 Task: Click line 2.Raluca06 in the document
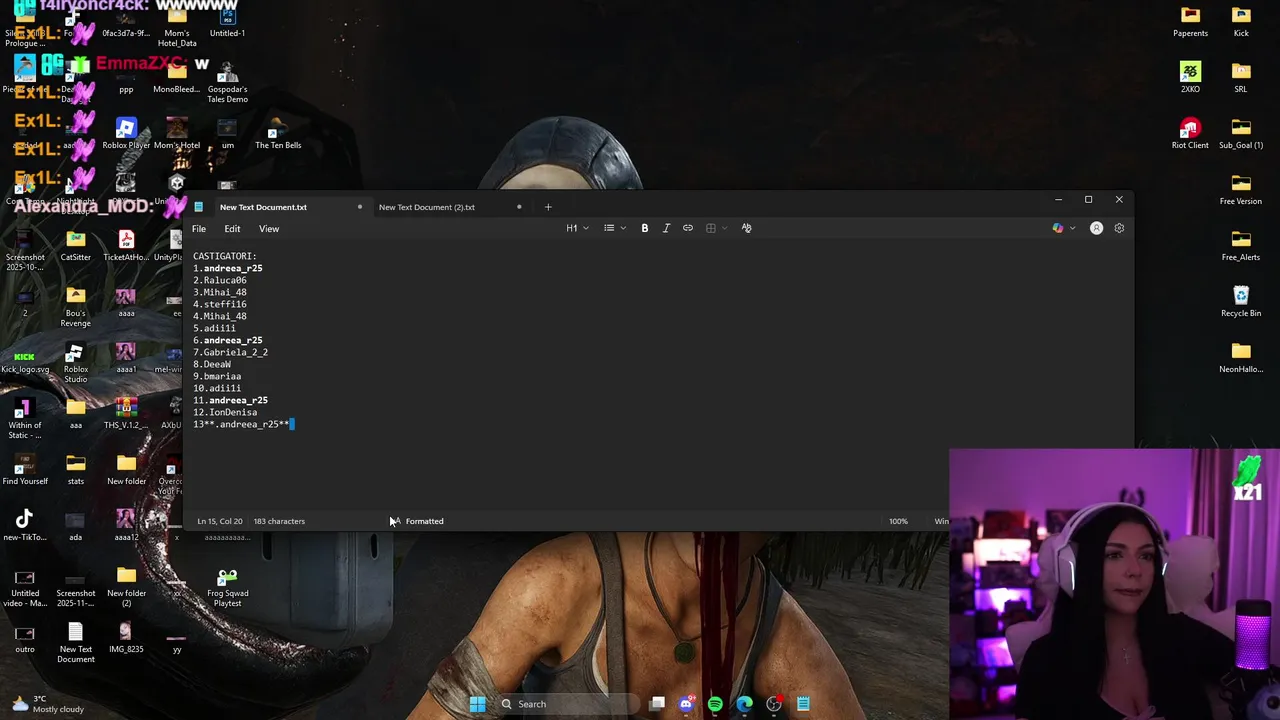(x=219, y=280)
